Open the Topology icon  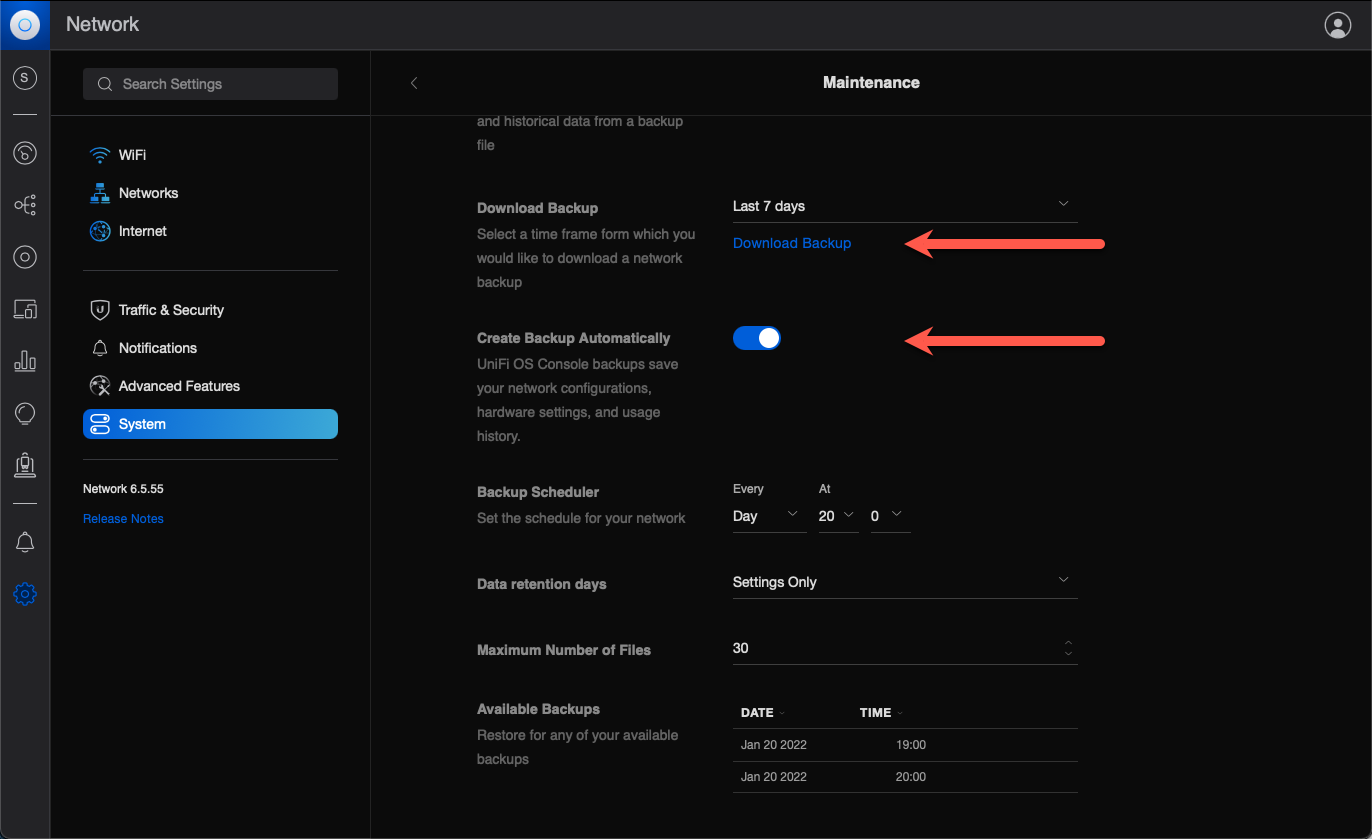[x=25, y=206]
